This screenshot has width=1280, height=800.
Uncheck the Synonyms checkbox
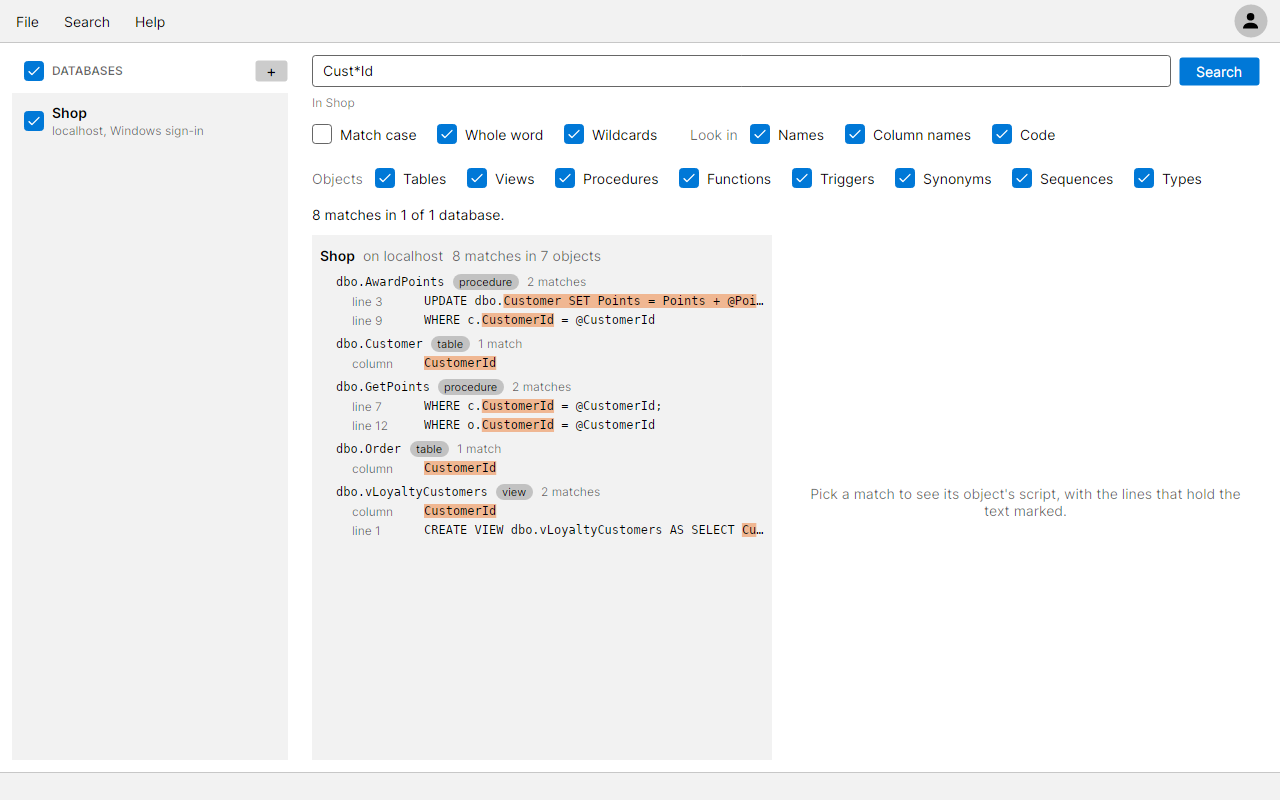pos(905,178)
